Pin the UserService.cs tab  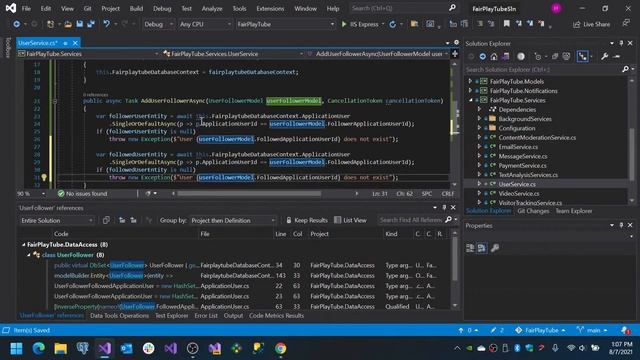[65, 43]
